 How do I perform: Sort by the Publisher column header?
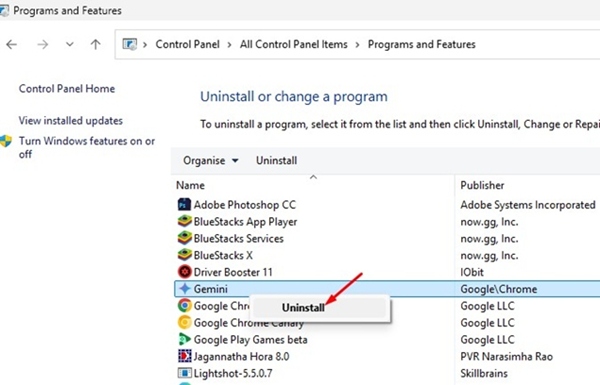coord(482,185)
